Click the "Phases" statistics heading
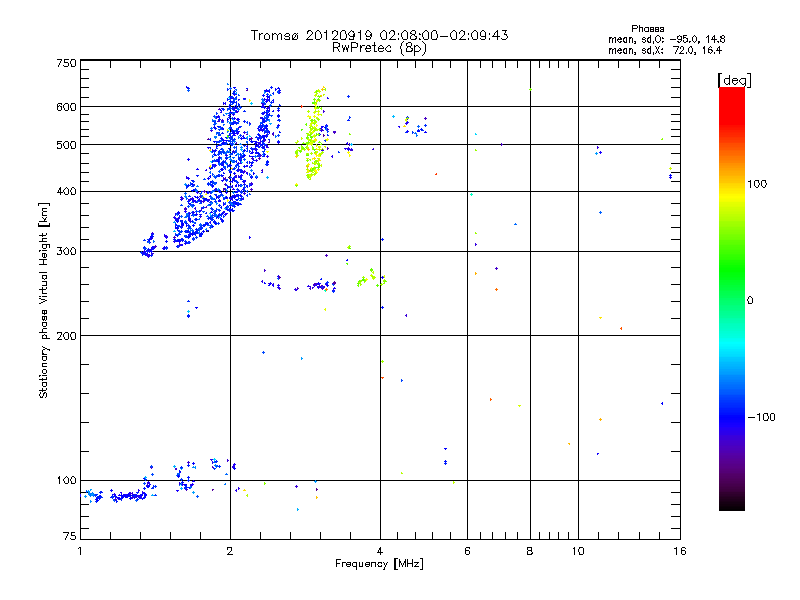The image size is (800, 600). click(647, 29)
